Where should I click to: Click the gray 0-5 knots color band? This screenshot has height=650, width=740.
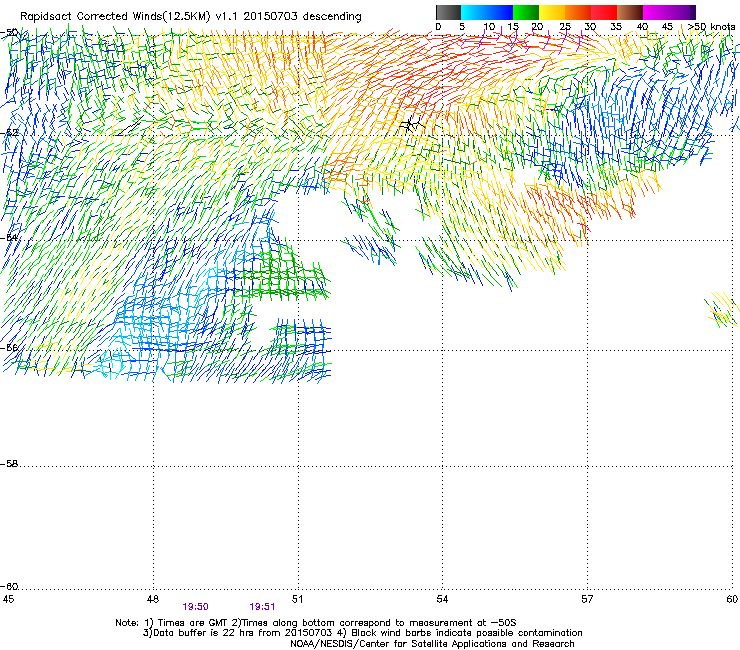coord(448,12)
